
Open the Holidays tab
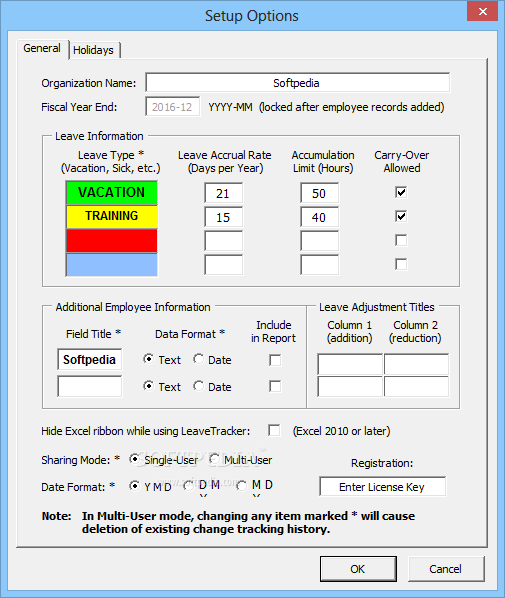click(94, 50)
